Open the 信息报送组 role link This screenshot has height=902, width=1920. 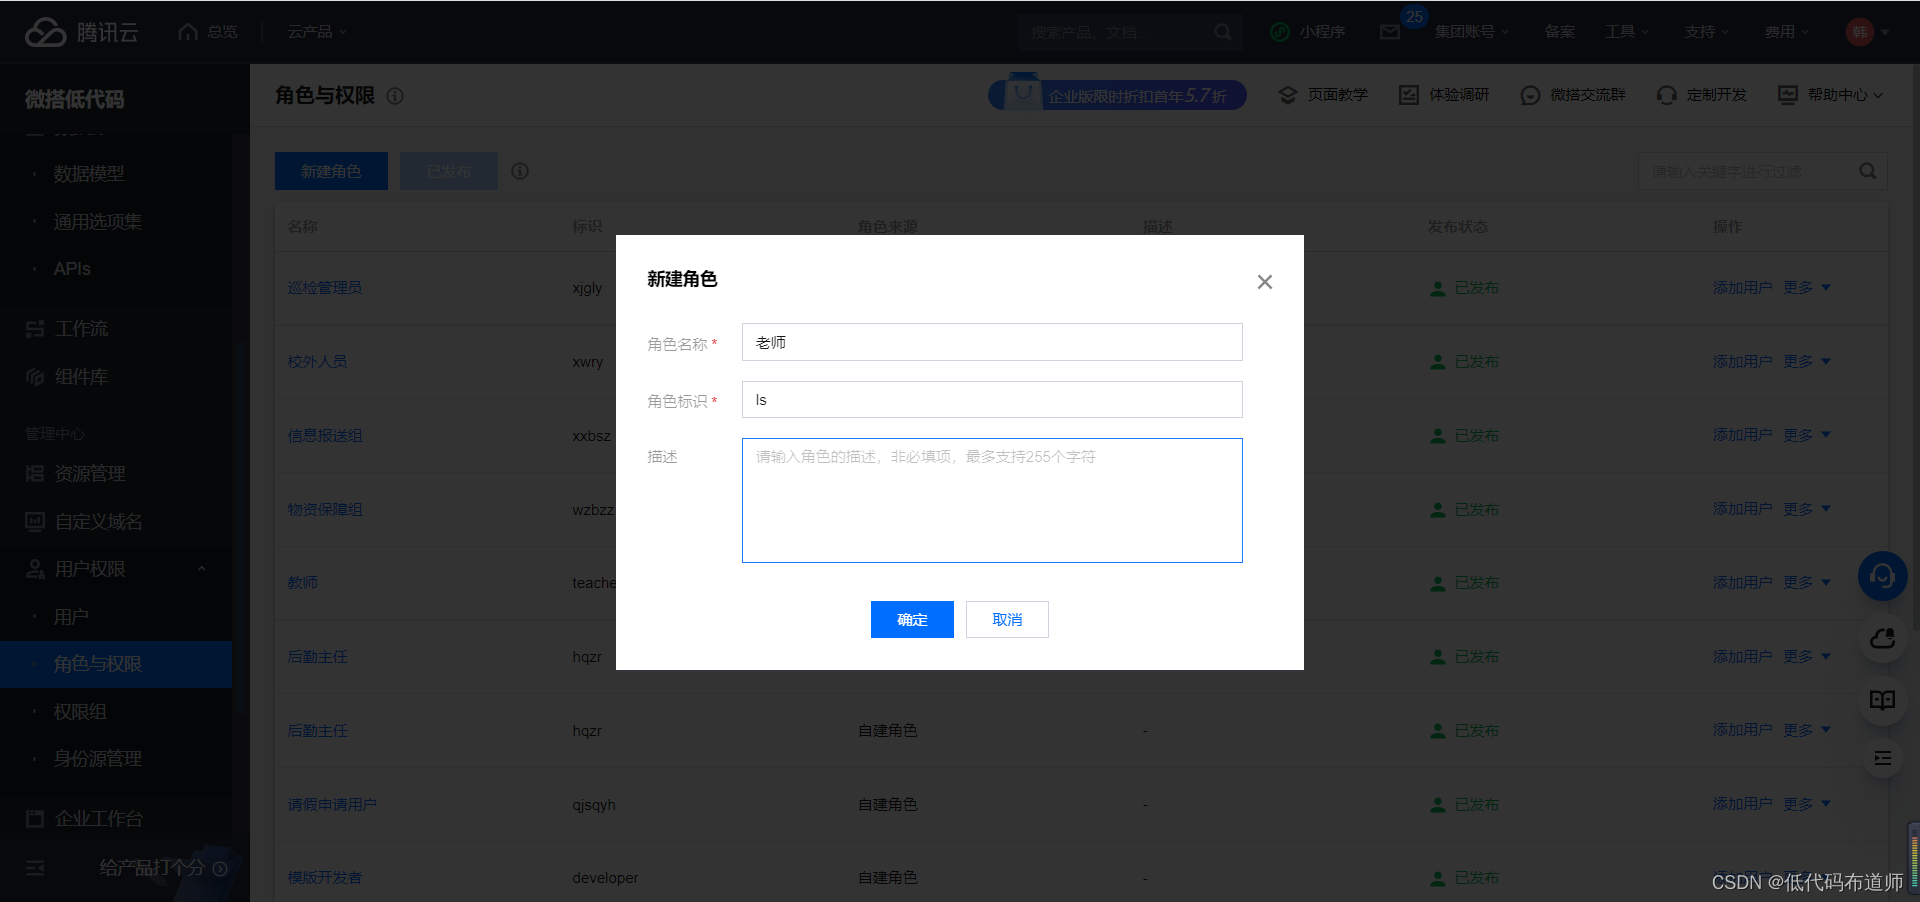tap(325, 436)
